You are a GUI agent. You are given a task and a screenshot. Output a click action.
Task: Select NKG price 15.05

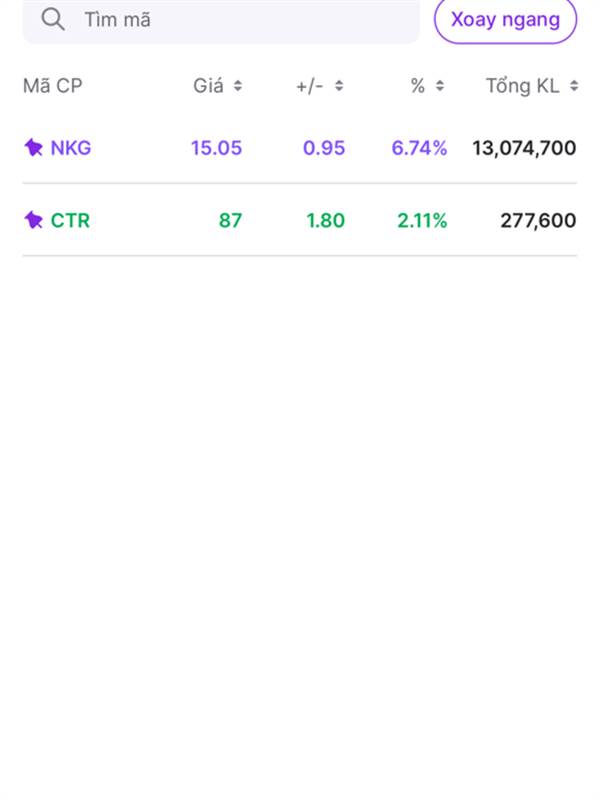216,148
